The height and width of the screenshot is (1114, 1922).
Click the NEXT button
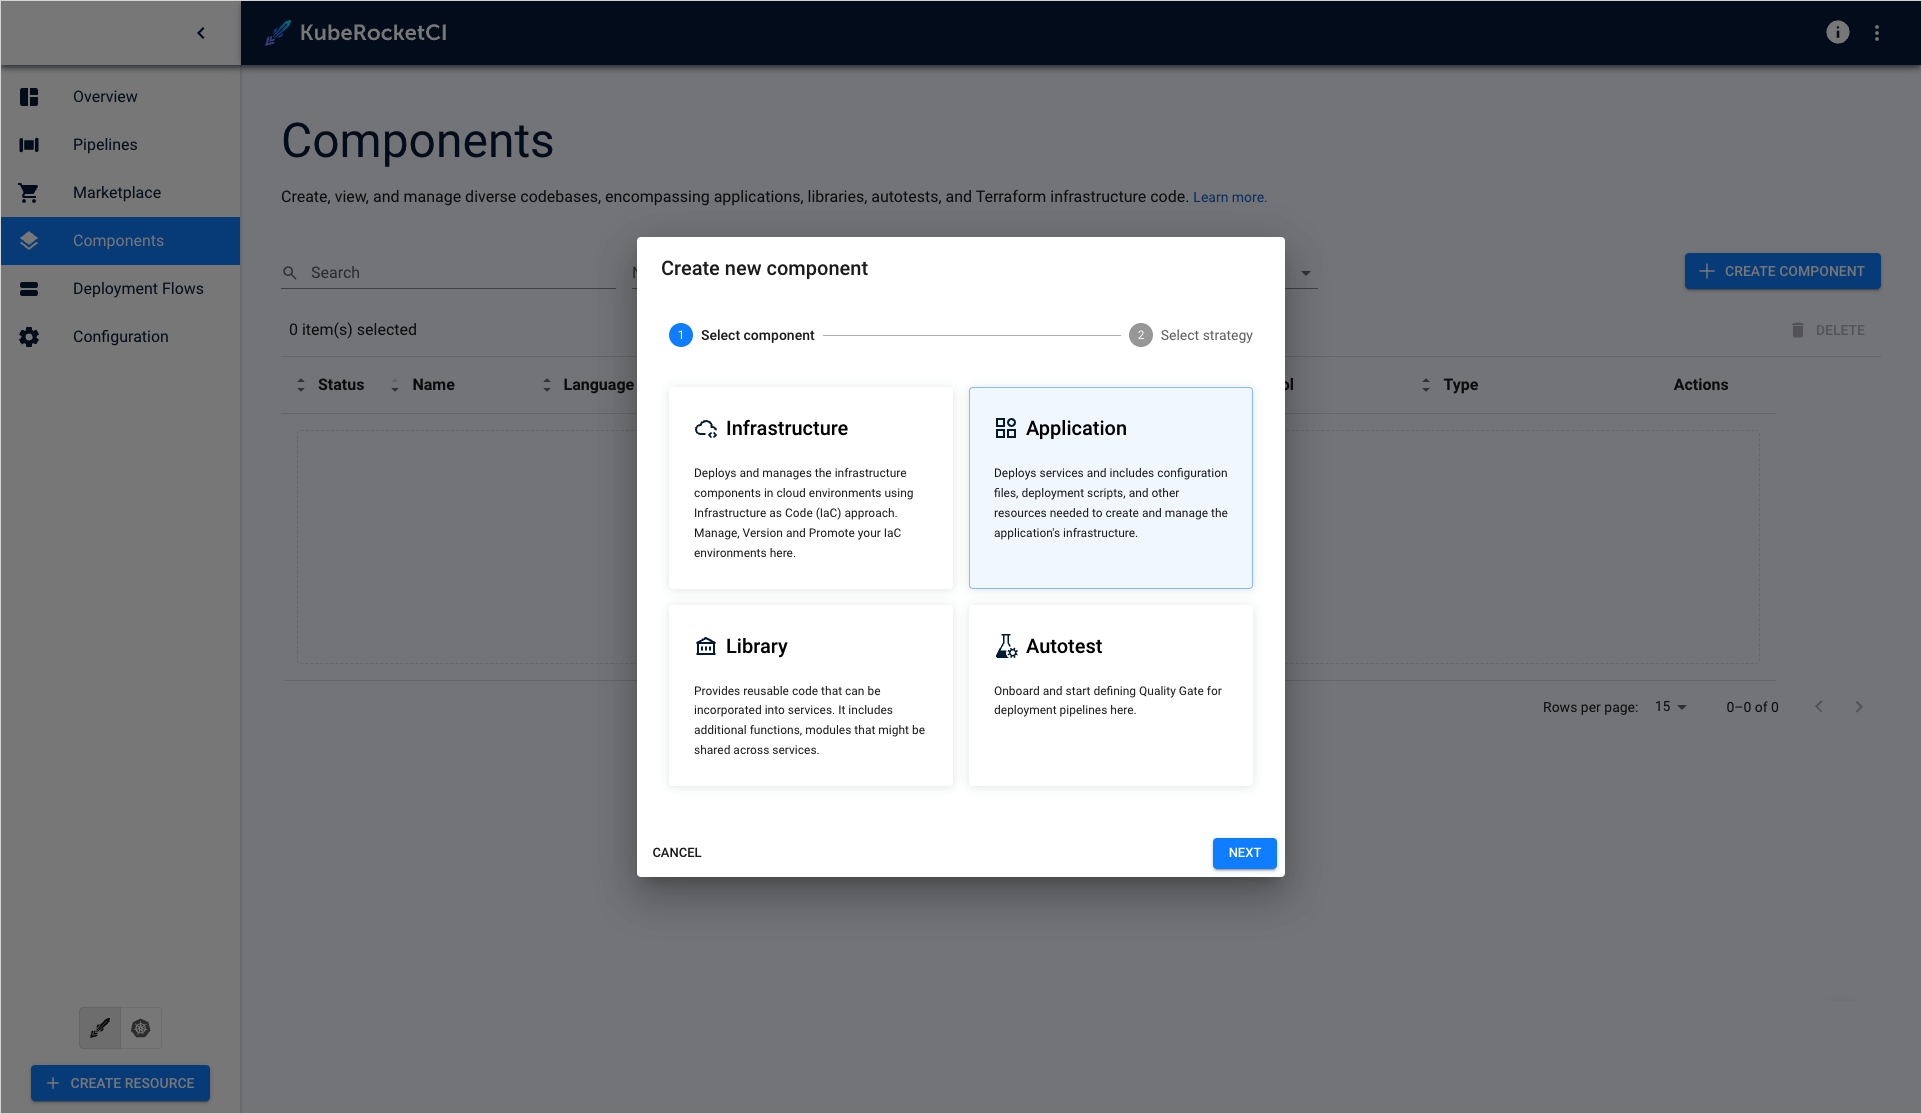(1245, 853)
